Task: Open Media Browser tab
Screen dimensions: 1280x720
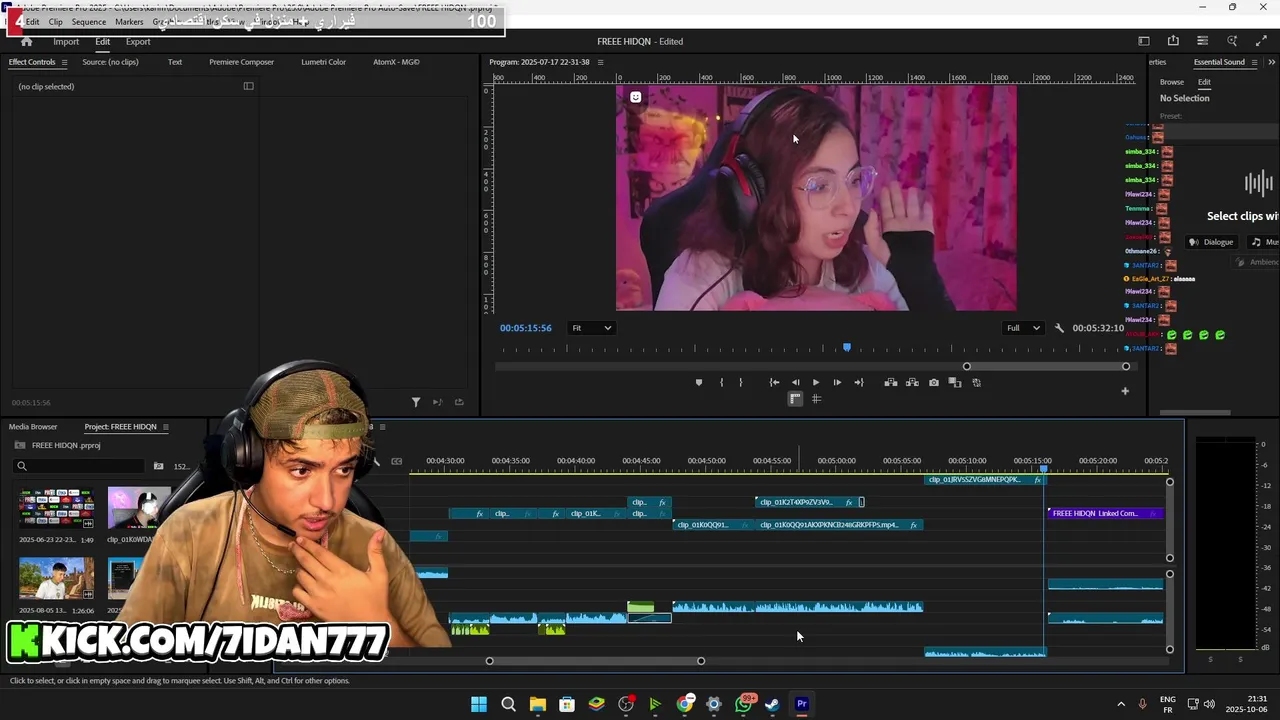Action: (x=33, y=427)
